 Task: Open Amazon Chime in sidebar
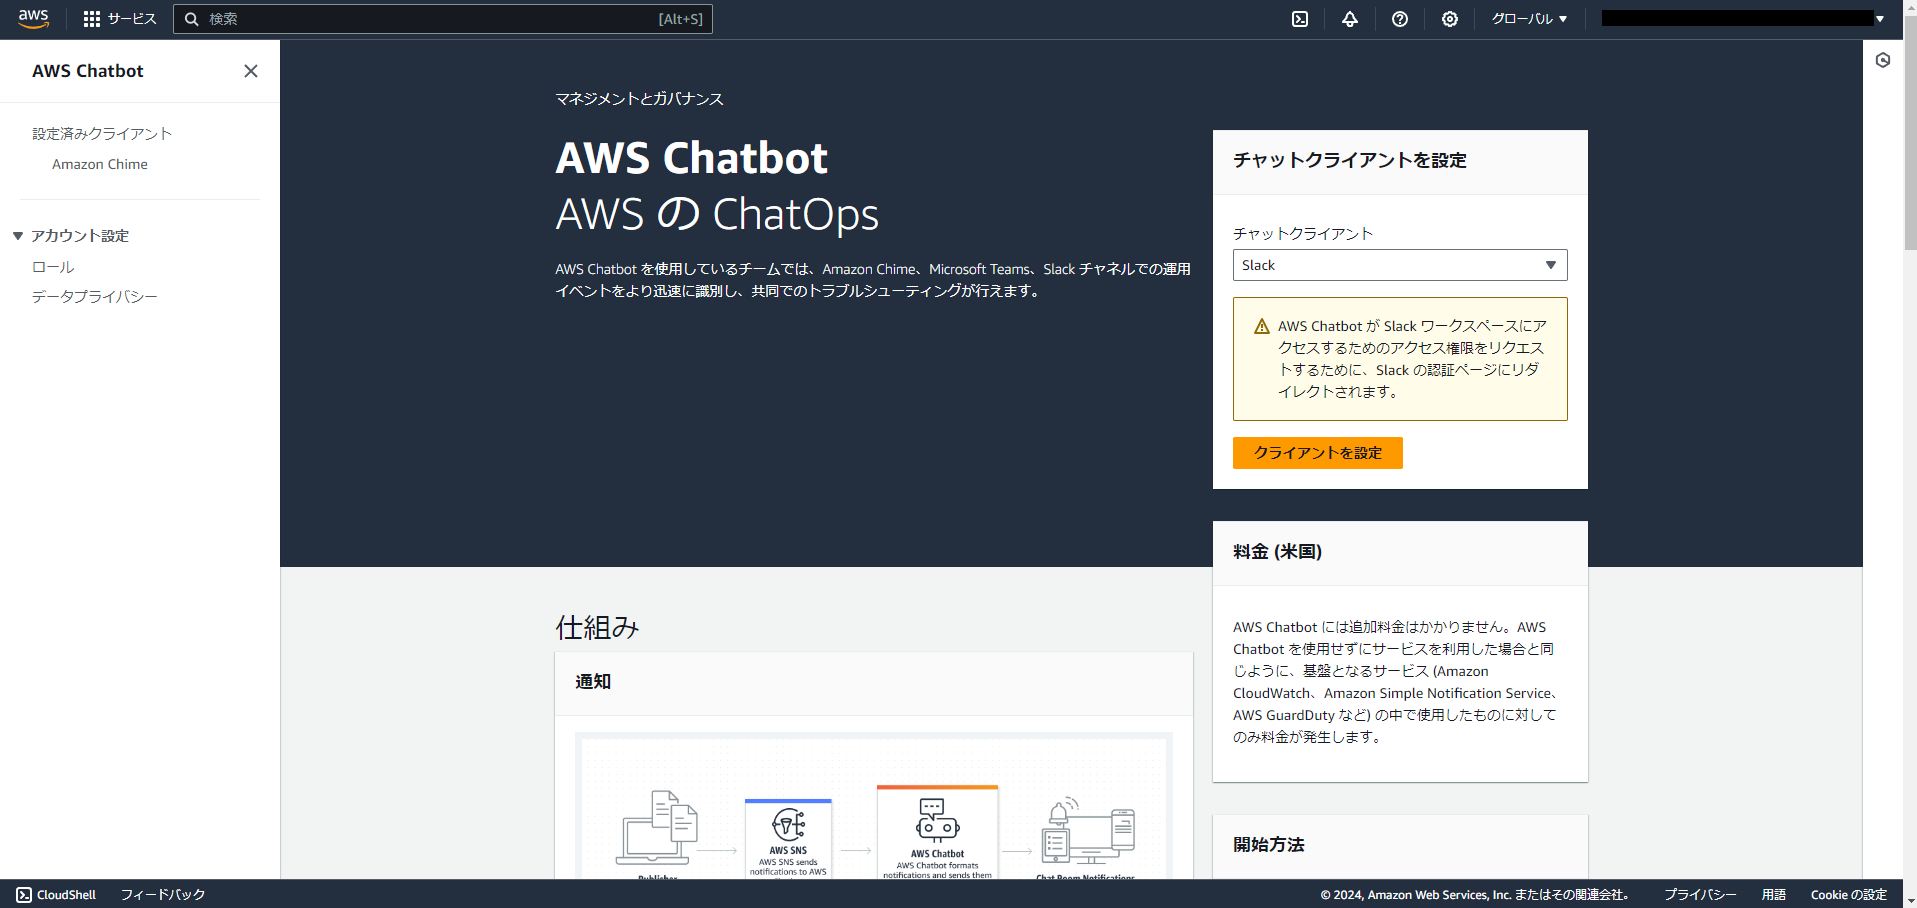[100, 164]
